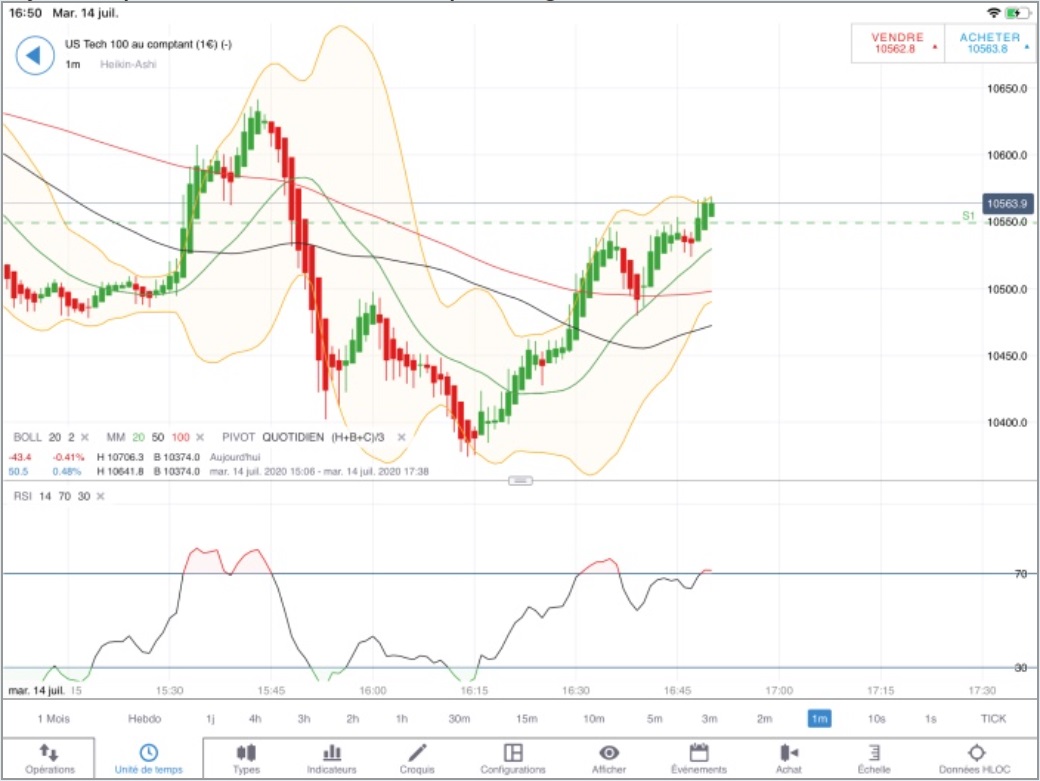Toggle the Données HLOC crosshair
Screen dimensions: 1040x781
(974, 759)
